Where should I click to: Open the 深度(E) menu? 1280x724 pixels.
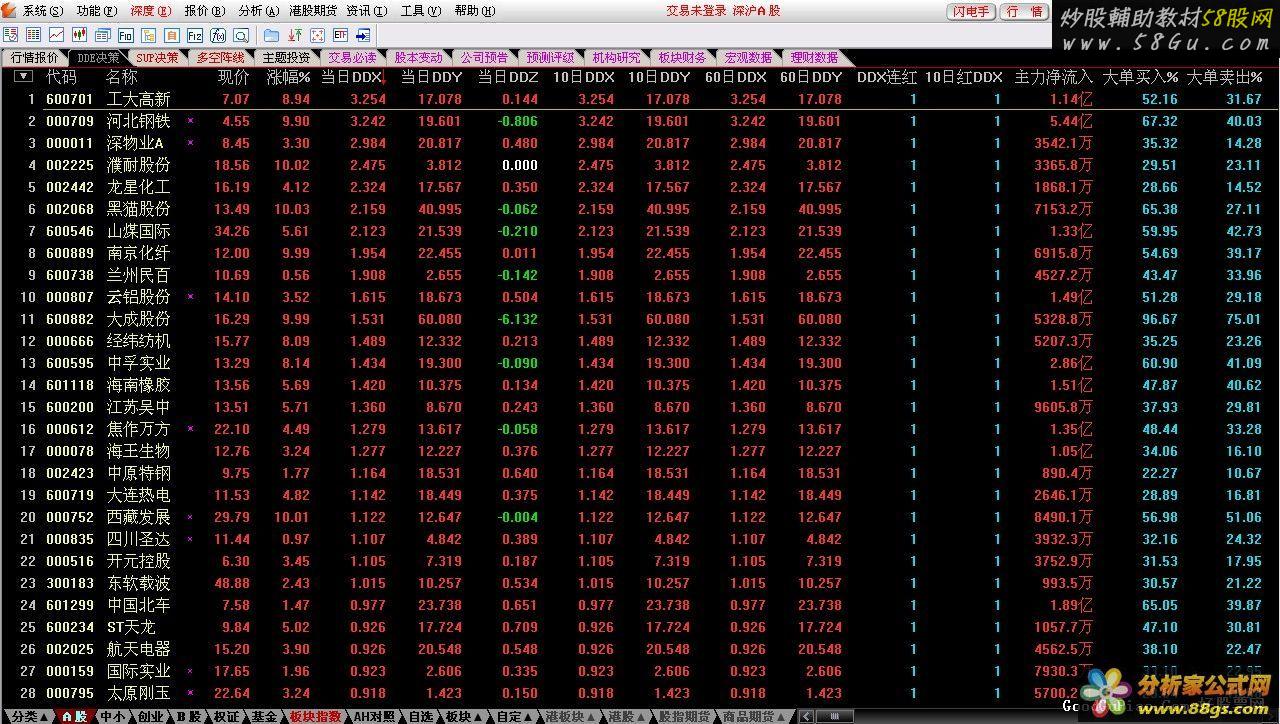click(x=150, y=11)
